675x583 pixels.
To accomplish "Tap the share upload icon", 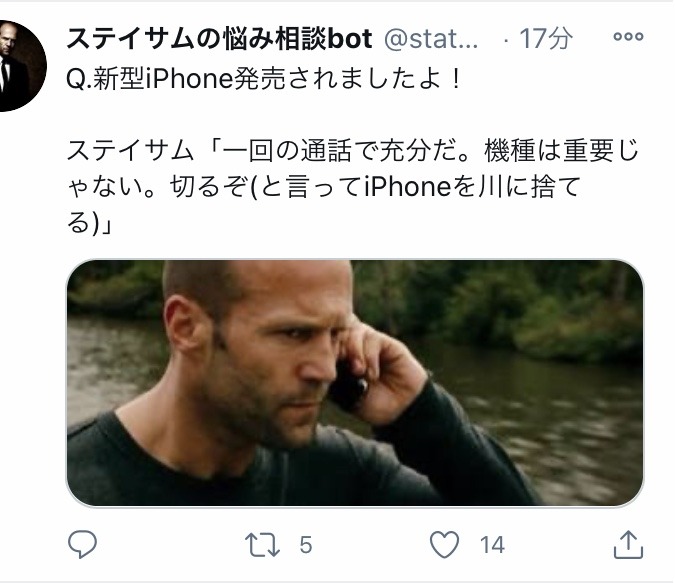I will (x=628, y=545).
